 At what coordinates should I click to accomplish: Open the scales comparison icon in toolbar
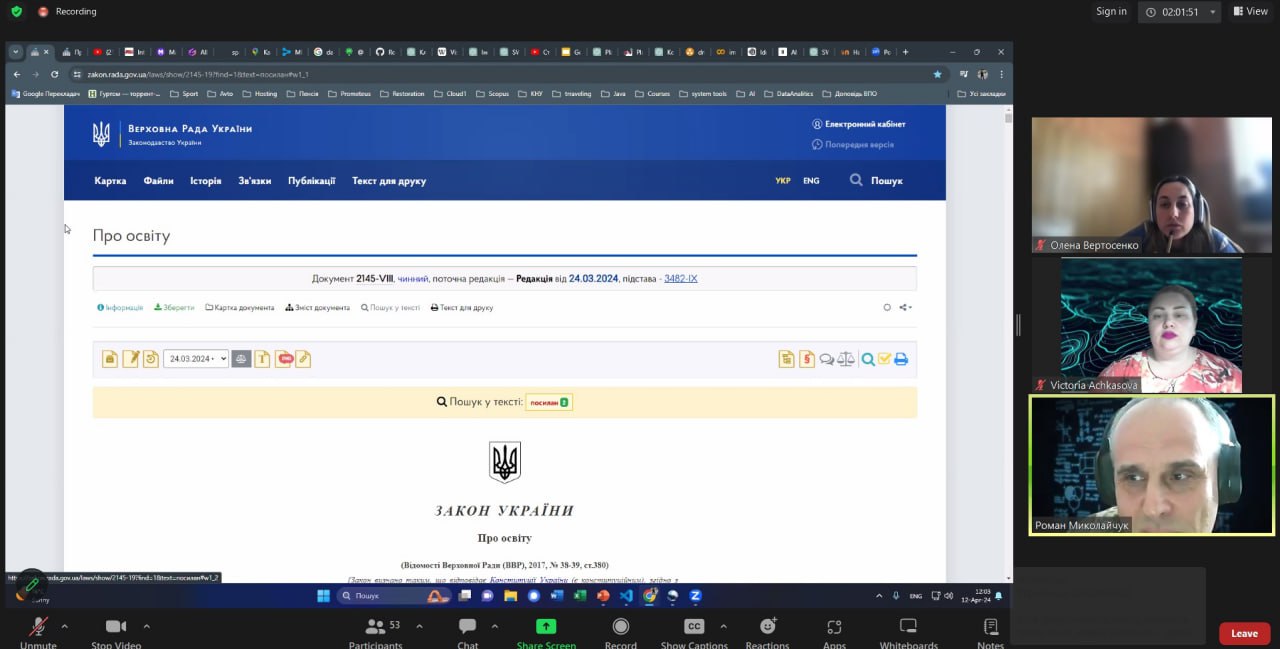click(846, 359)
